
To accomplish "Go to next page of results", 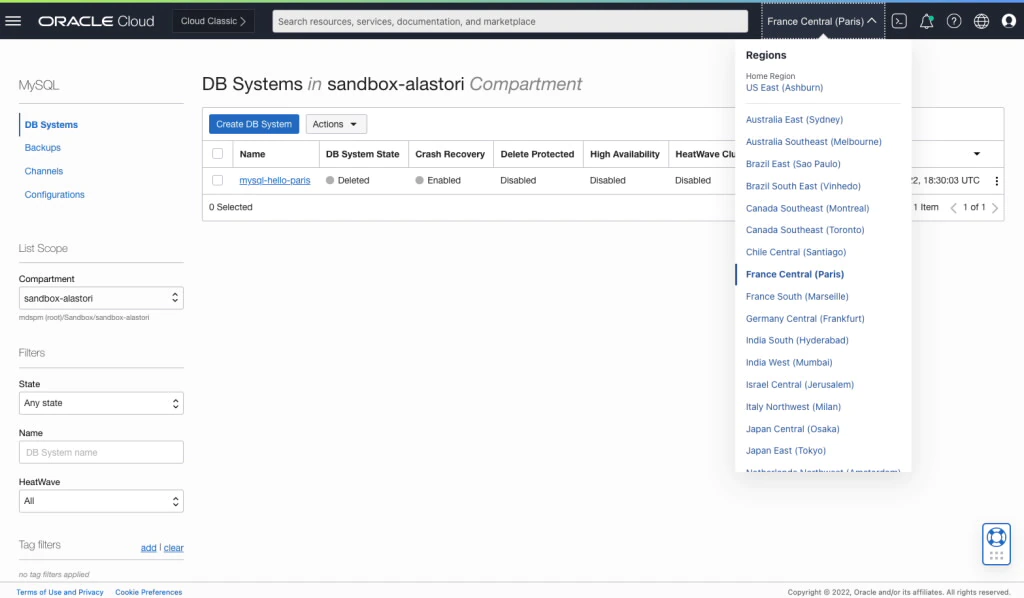I will [995, 208].
